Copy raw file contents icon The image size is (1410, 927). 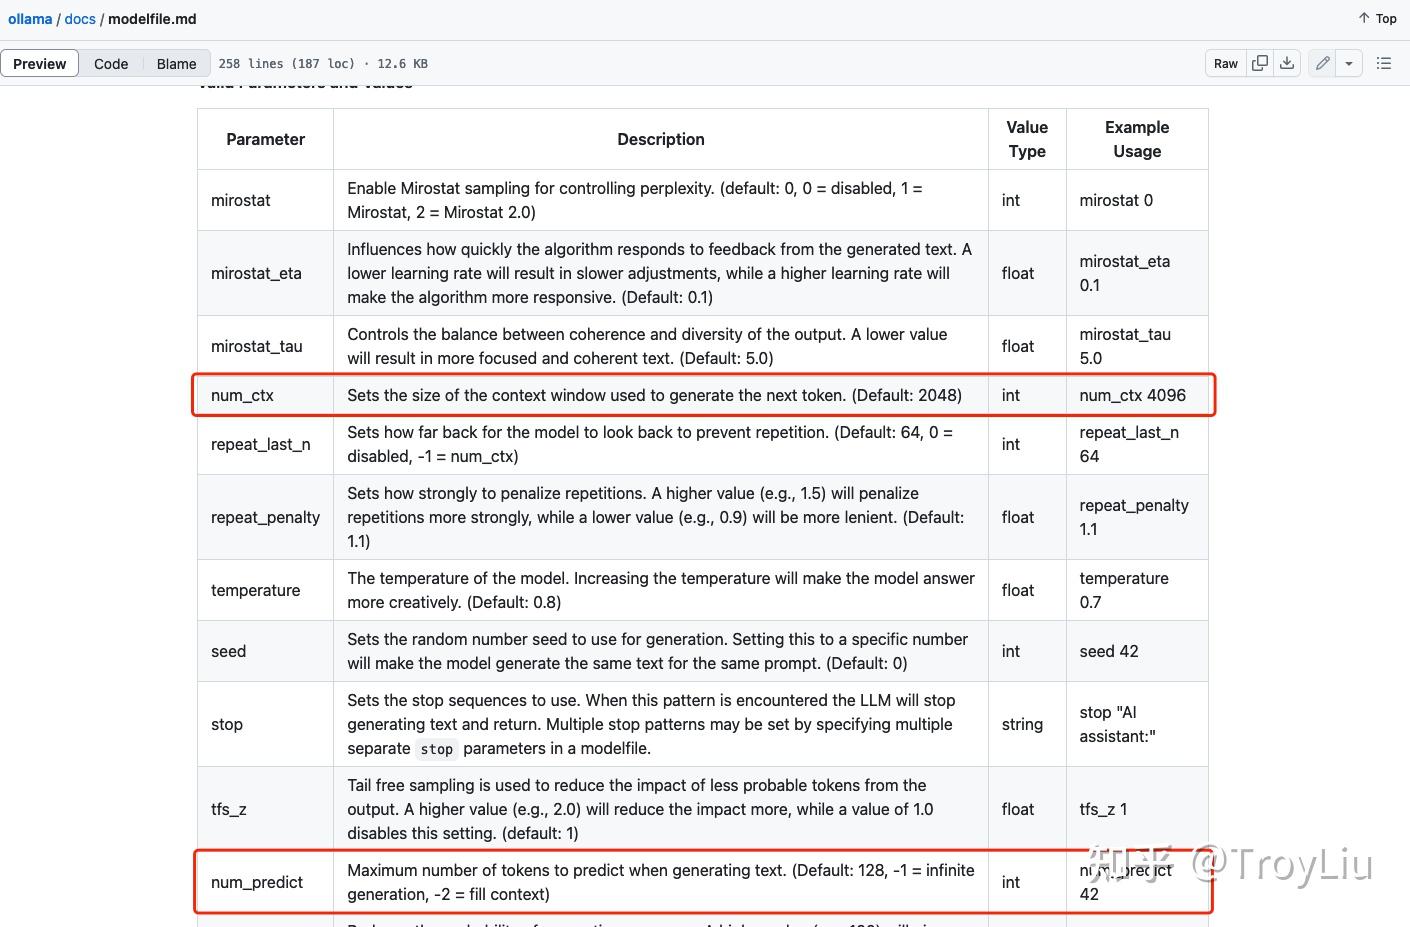pos(1260,63)
